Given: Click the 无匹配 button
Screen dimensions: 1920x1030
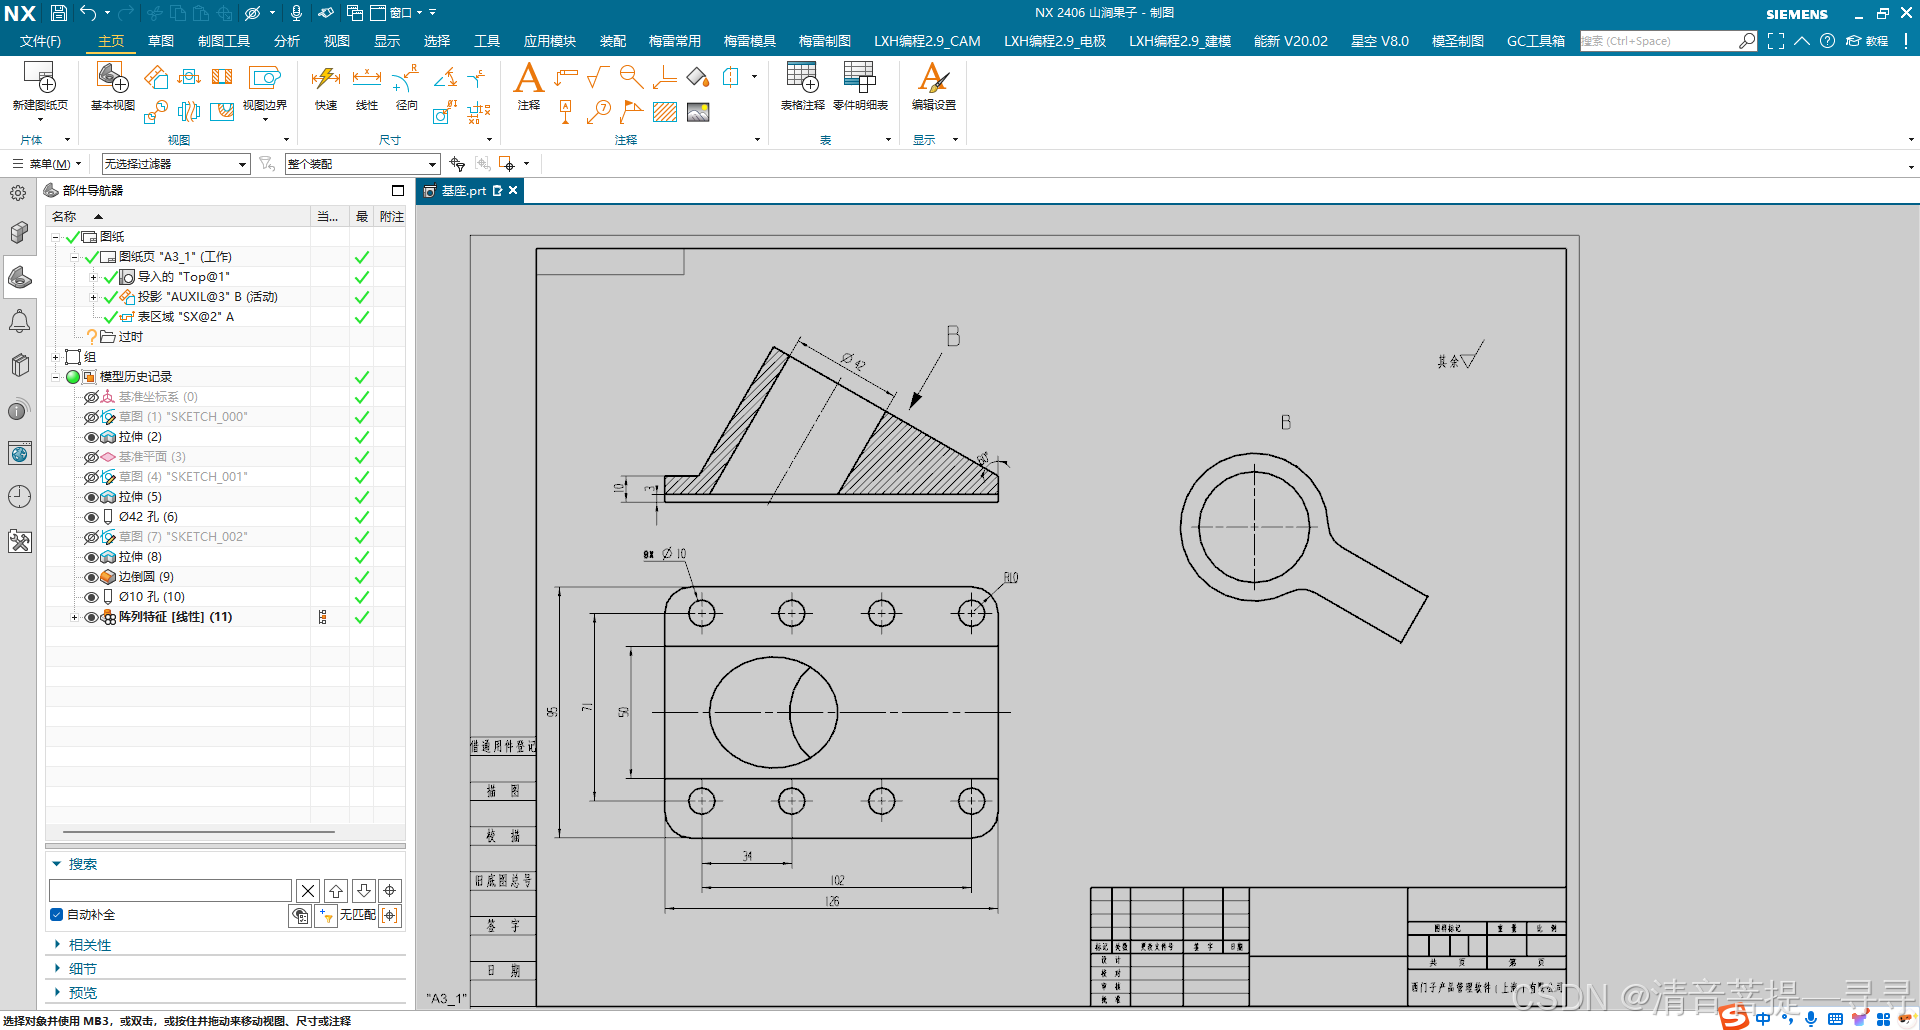Looking at the screenshot, I should point(357,915).
